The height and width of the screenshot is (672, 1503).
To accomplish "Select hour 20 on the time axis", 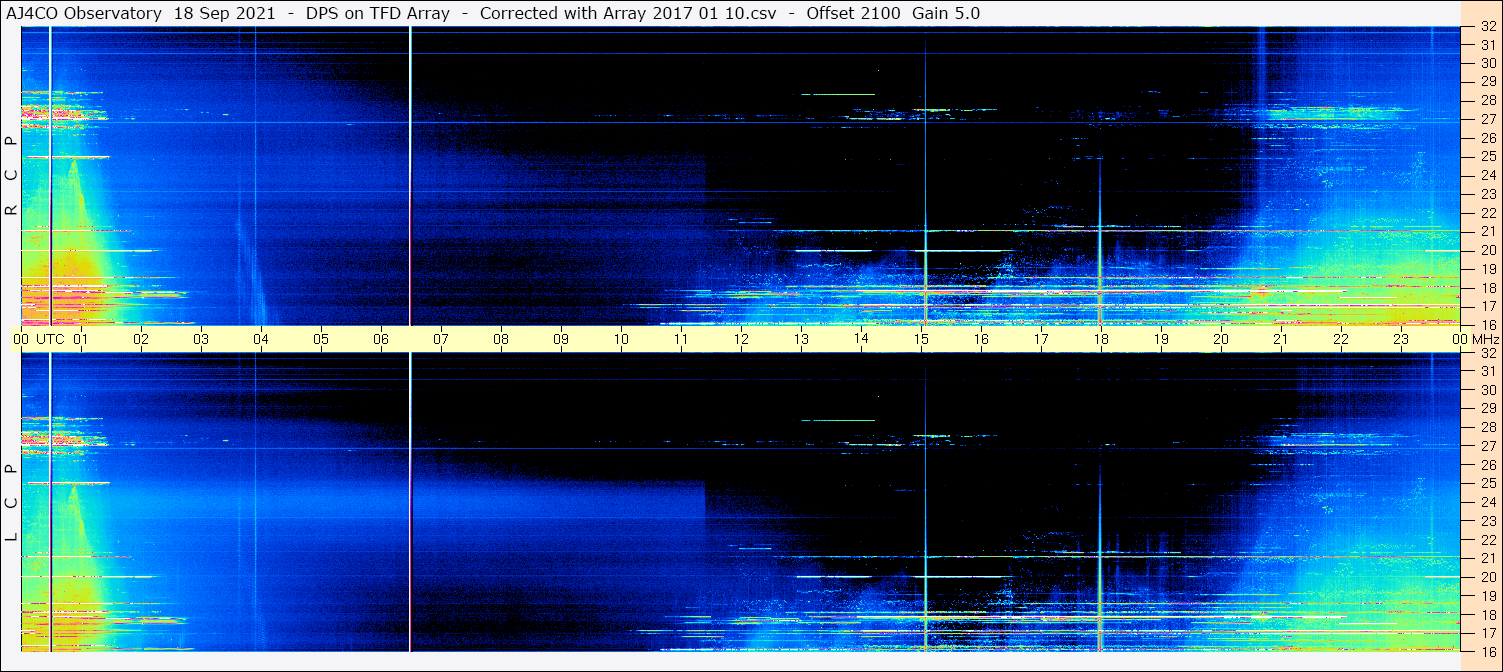I will [1221, 339].
